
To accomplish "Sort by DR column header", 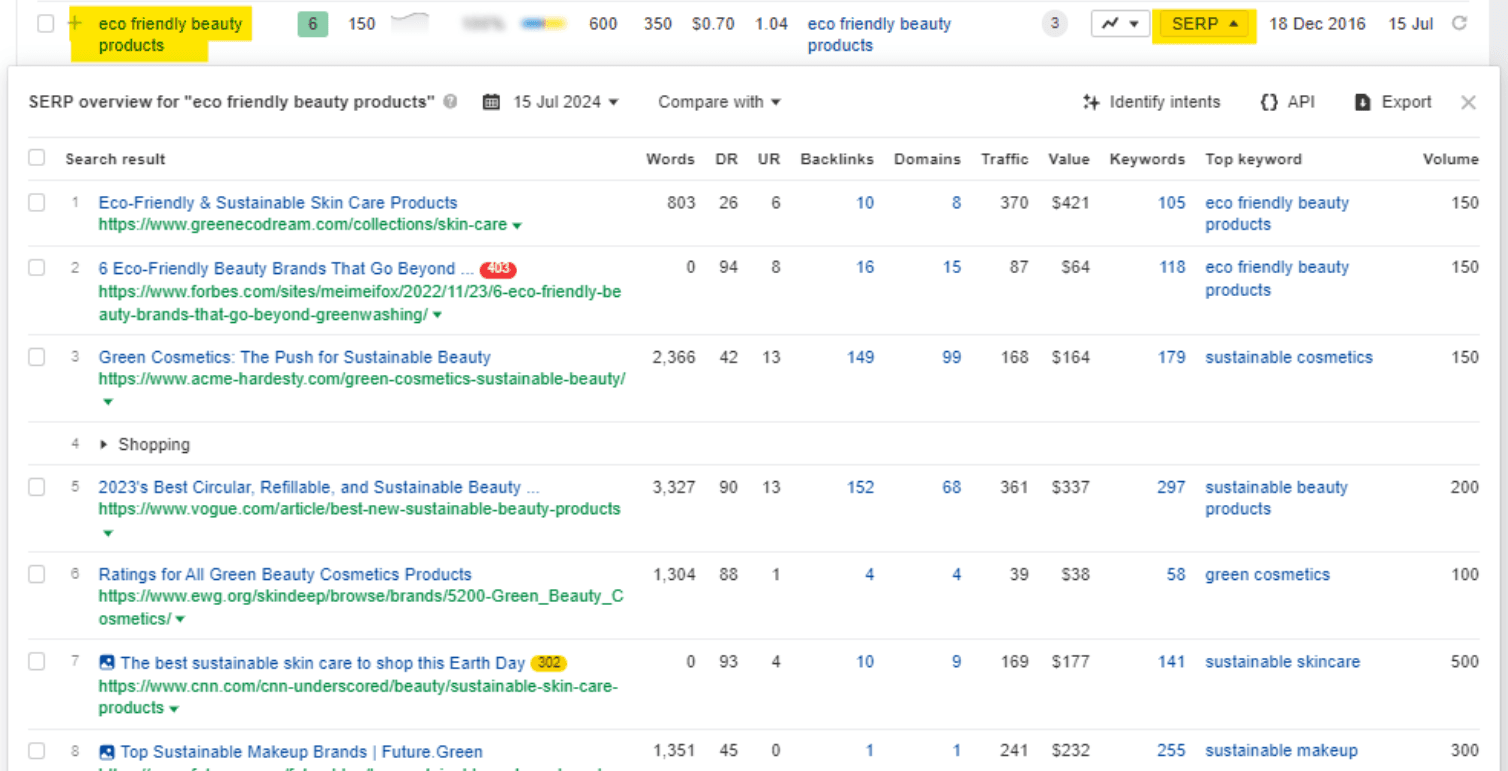I will click(727, 159).
